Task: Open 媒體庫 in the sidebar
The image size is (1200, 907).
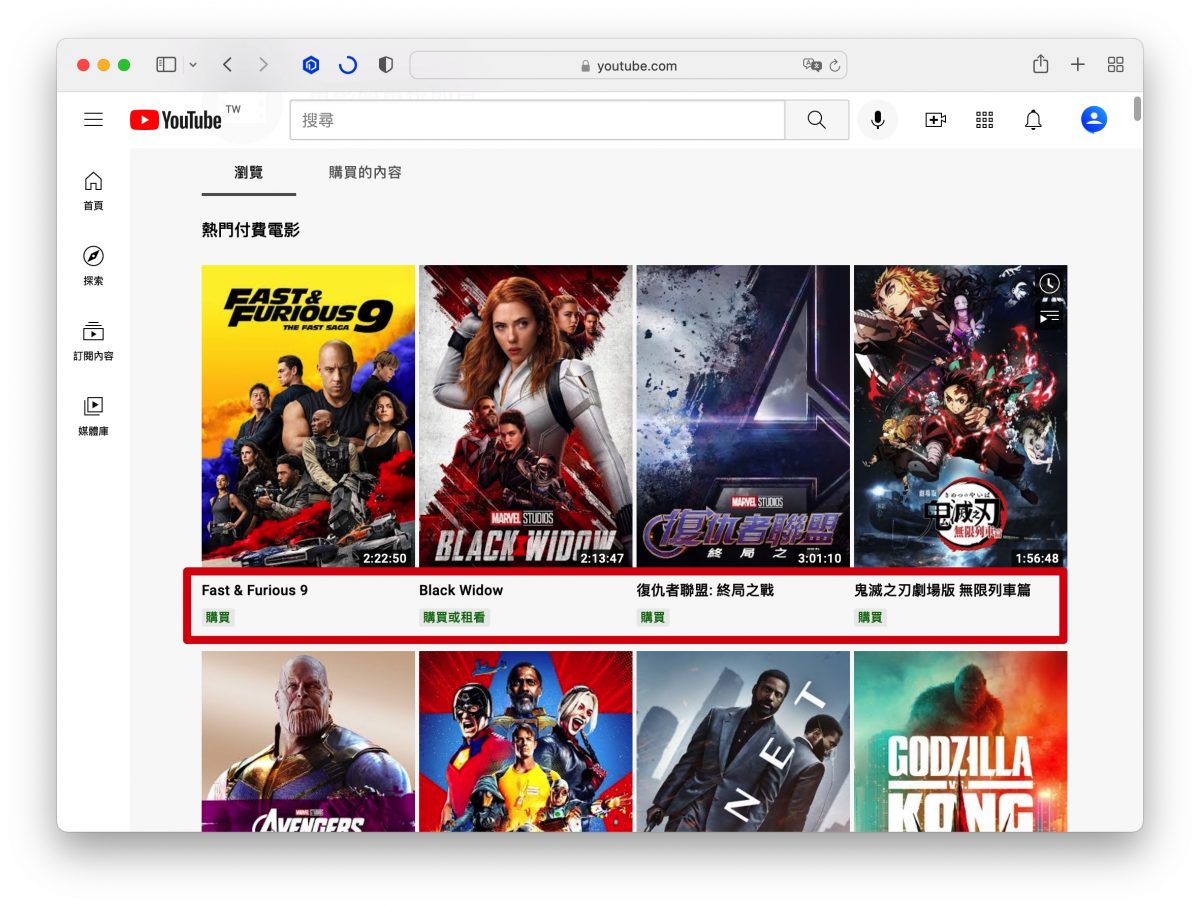Action: tap(93, 415)
